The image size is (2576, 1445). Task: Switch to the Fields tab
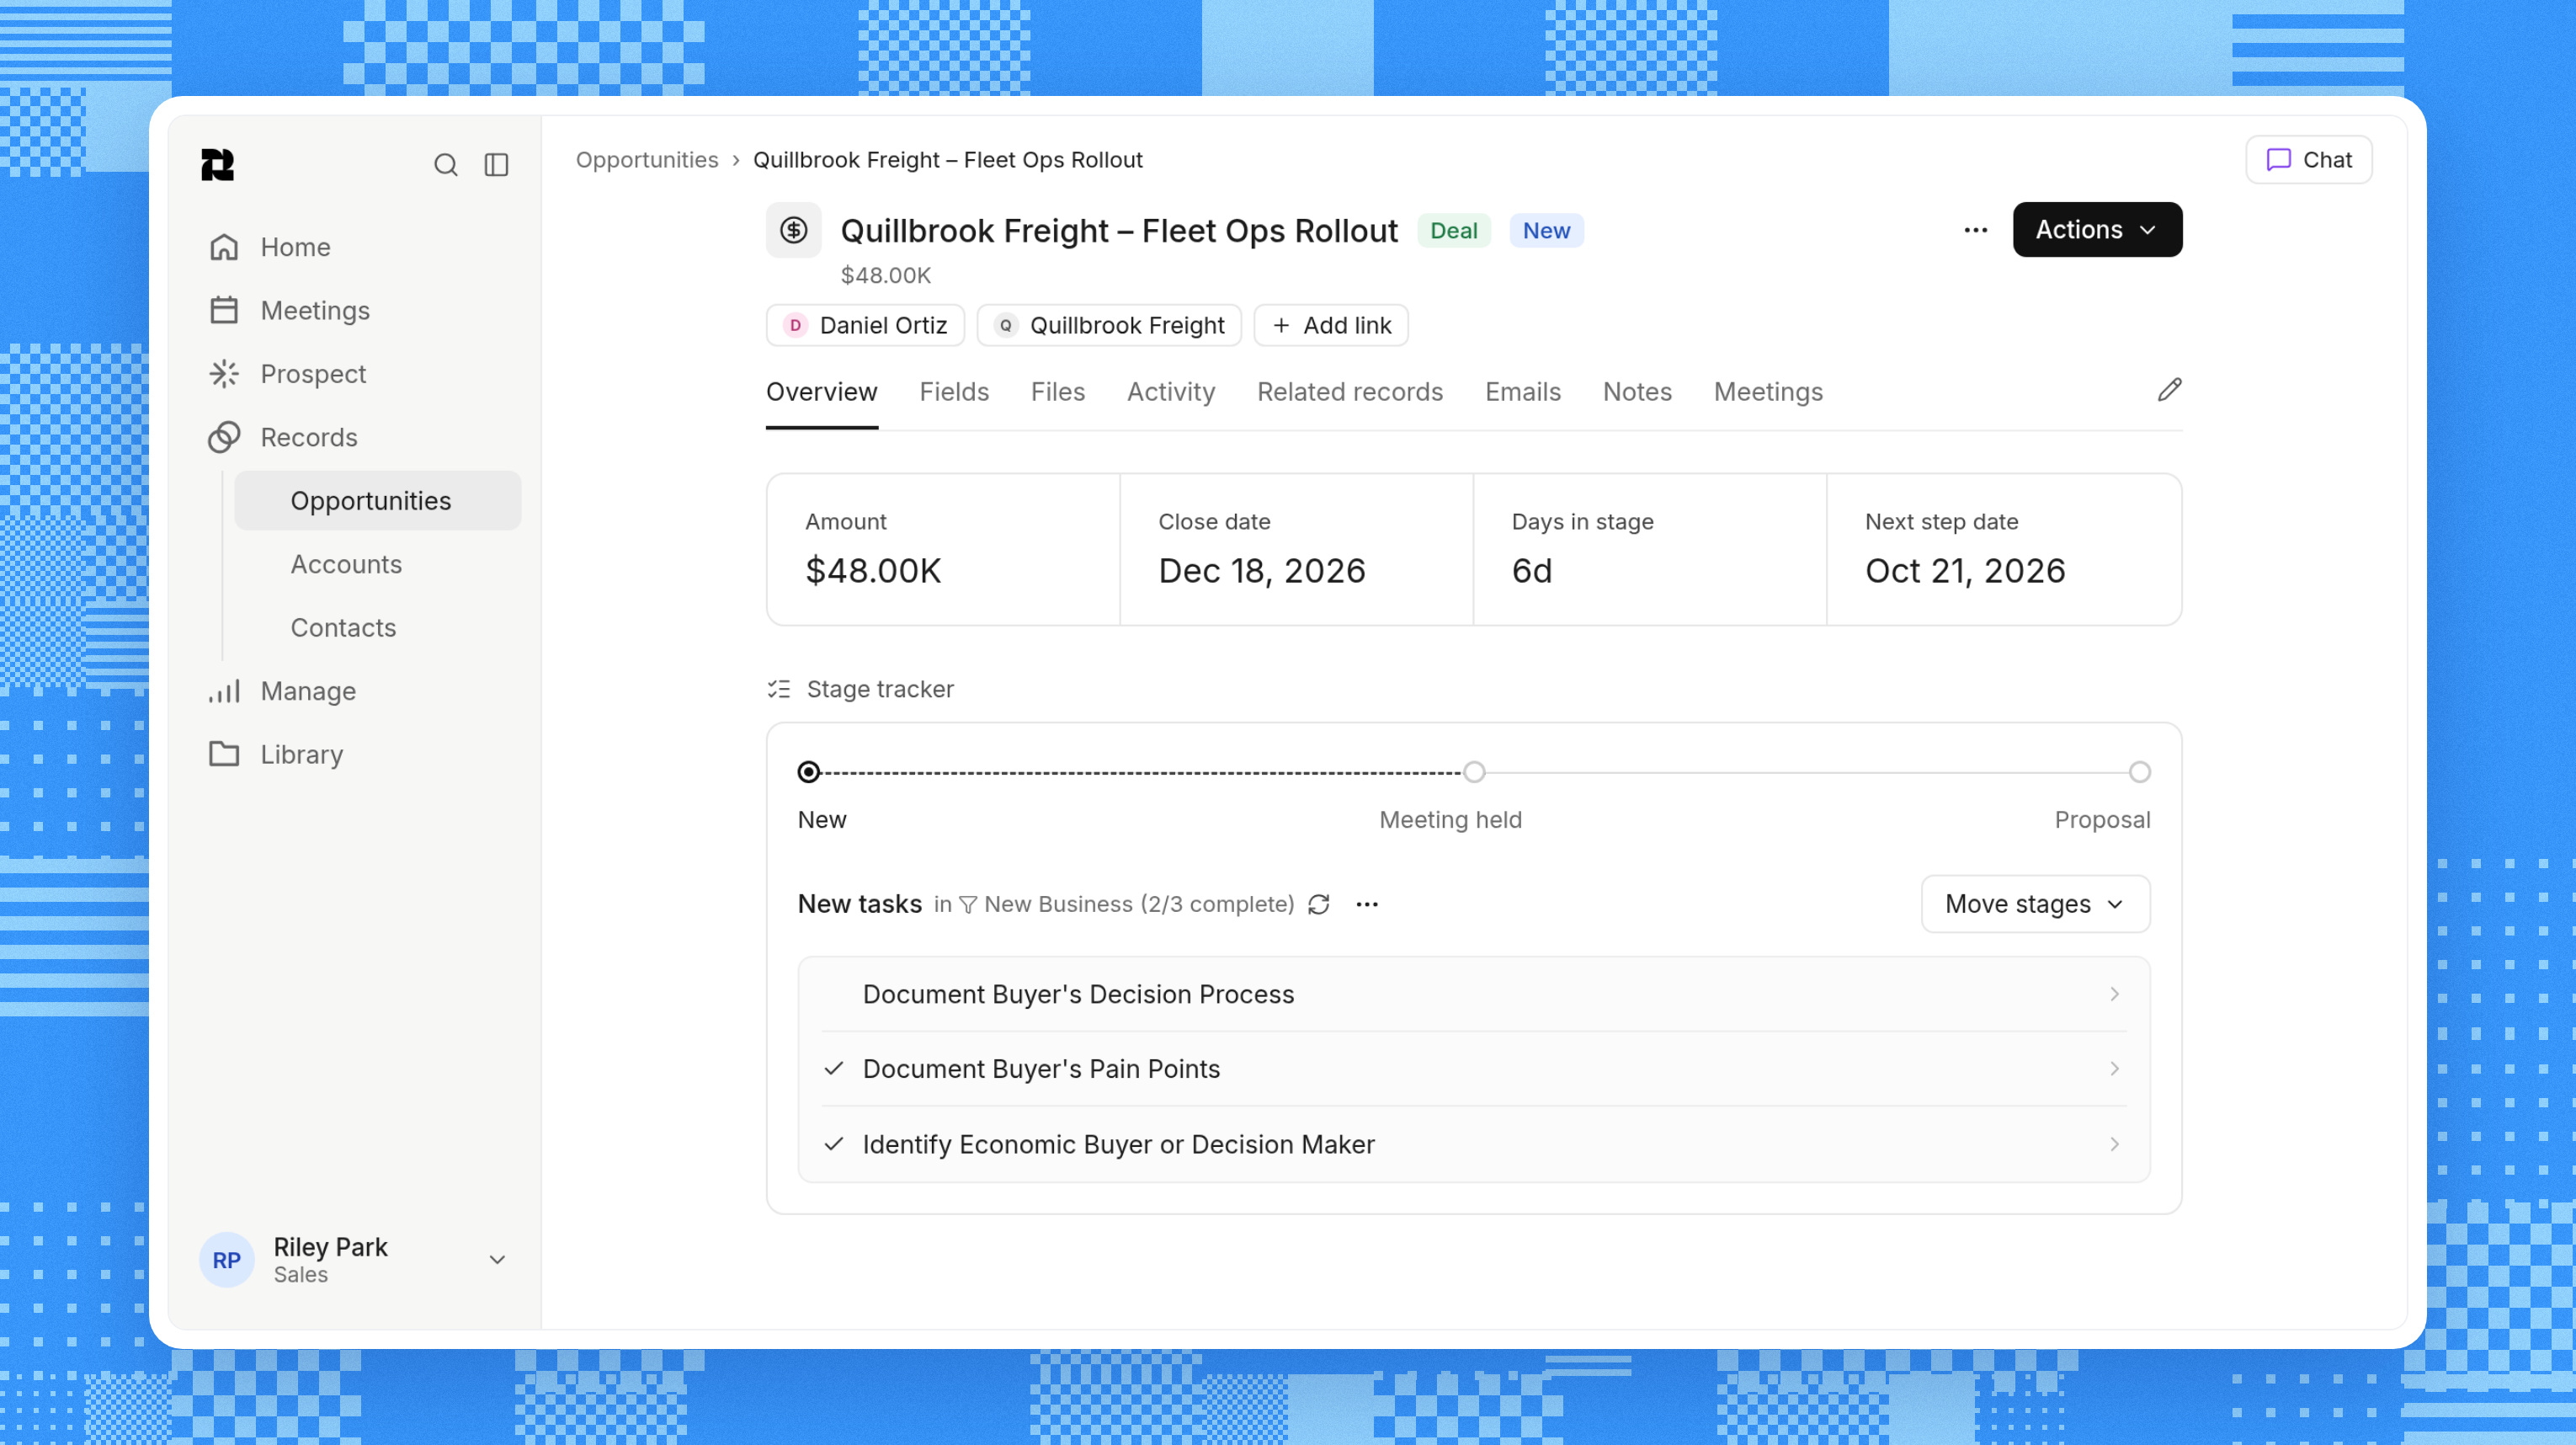click(x=954, y=392)
